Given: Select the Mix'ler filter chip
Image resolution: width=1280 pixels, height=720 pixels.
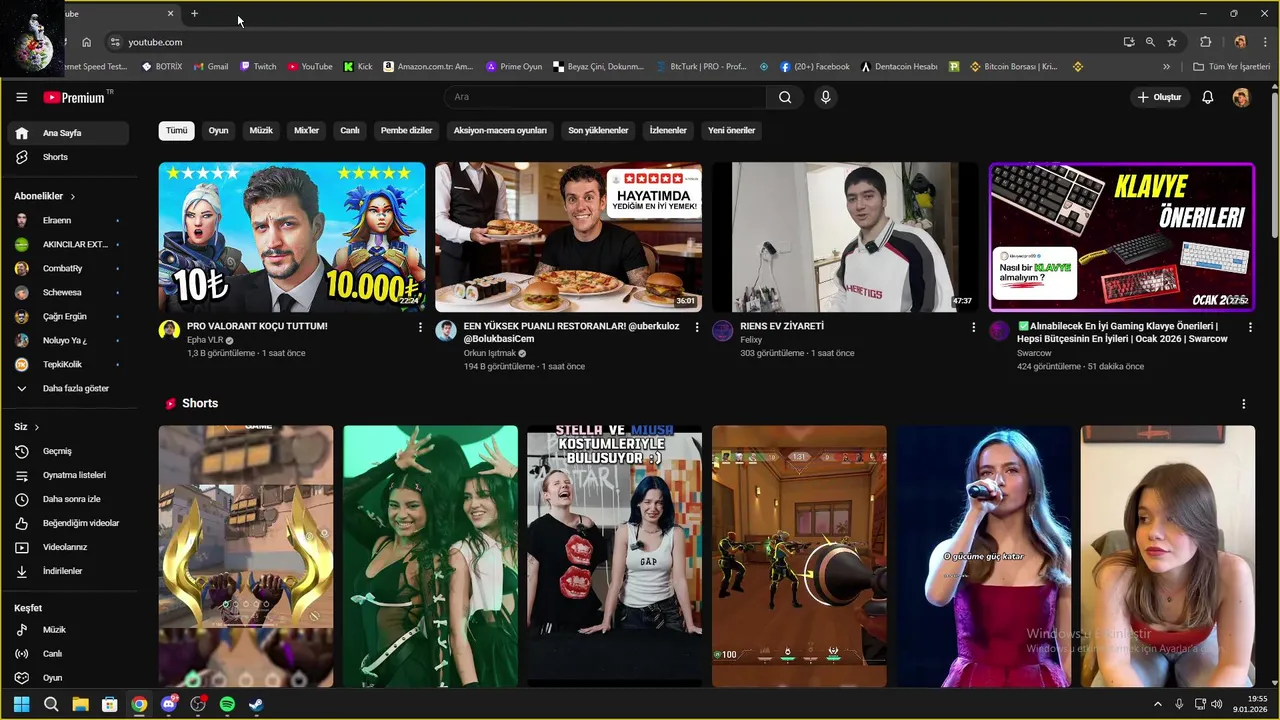Looking at the screenshot, I should [306, 131].
